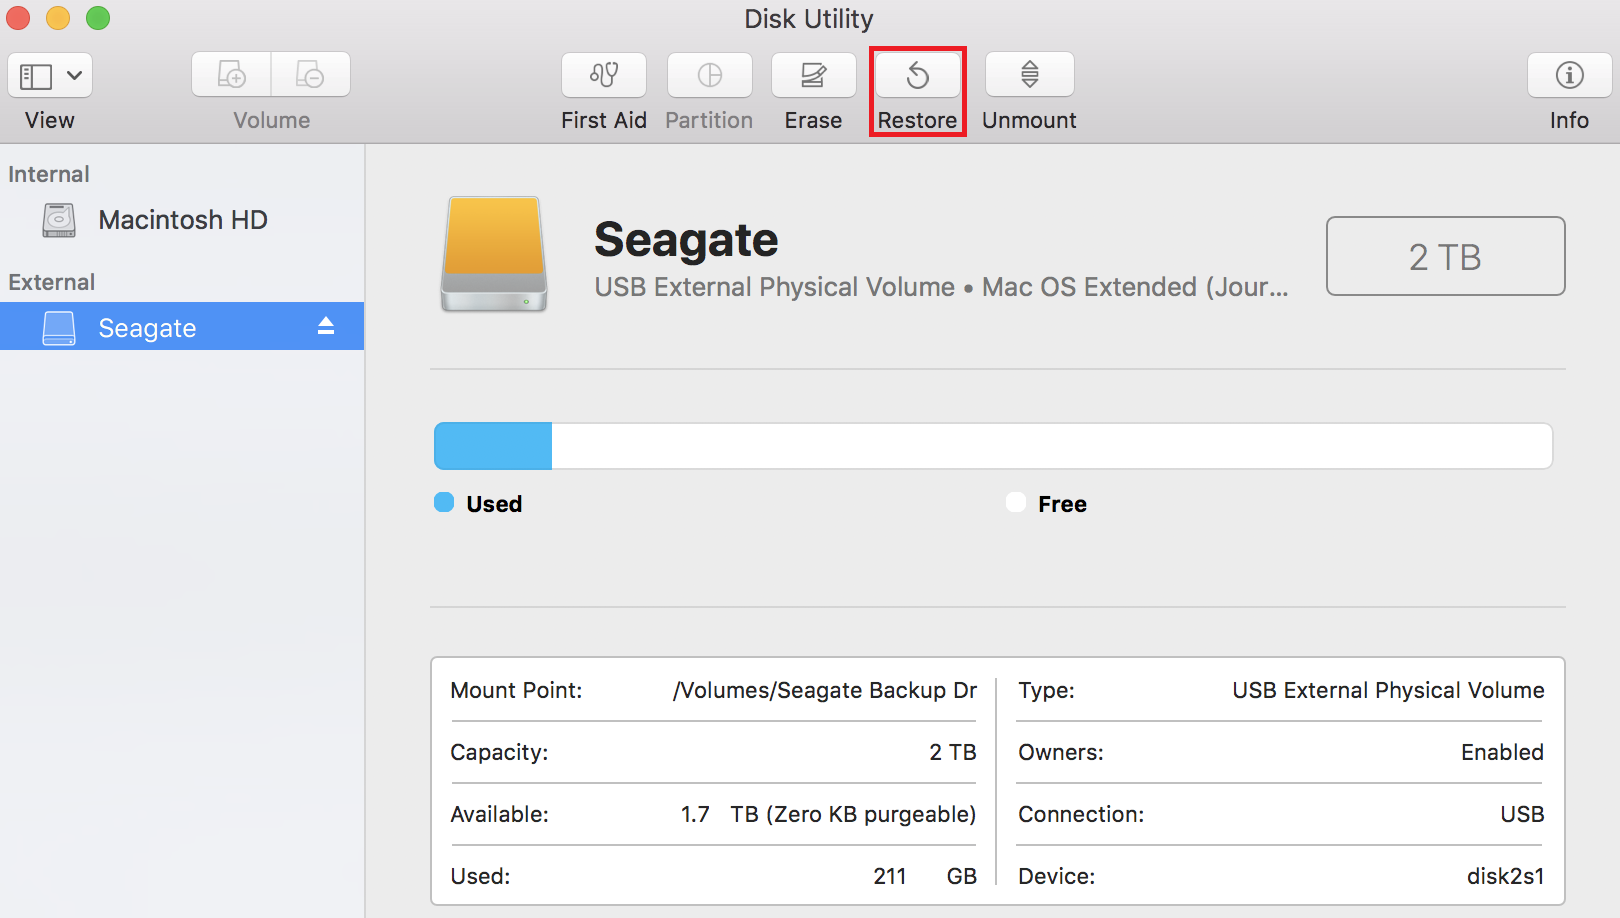Click 'USB External Physical Volume' subtitle
This screenshot has height=918, width=1620.
775,287
